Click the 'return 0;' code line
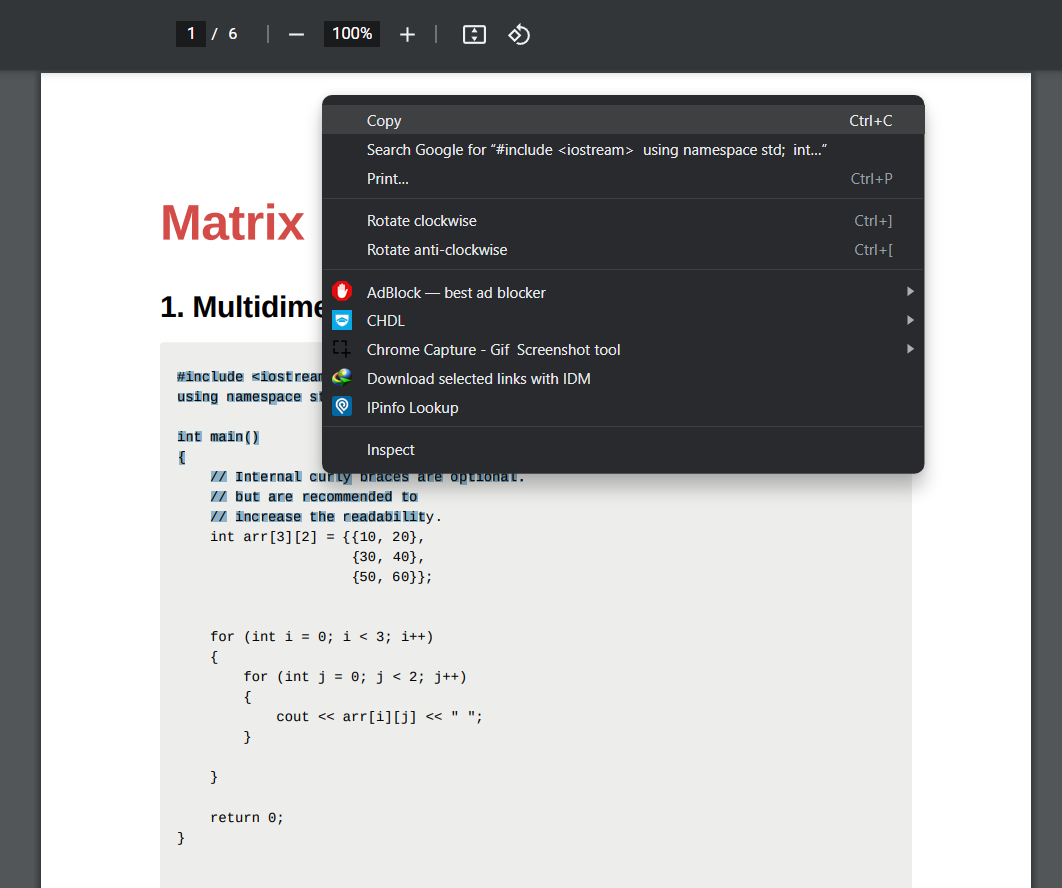Image resolution: width=1062 pixels, height=888 pixels. (247, 818)
